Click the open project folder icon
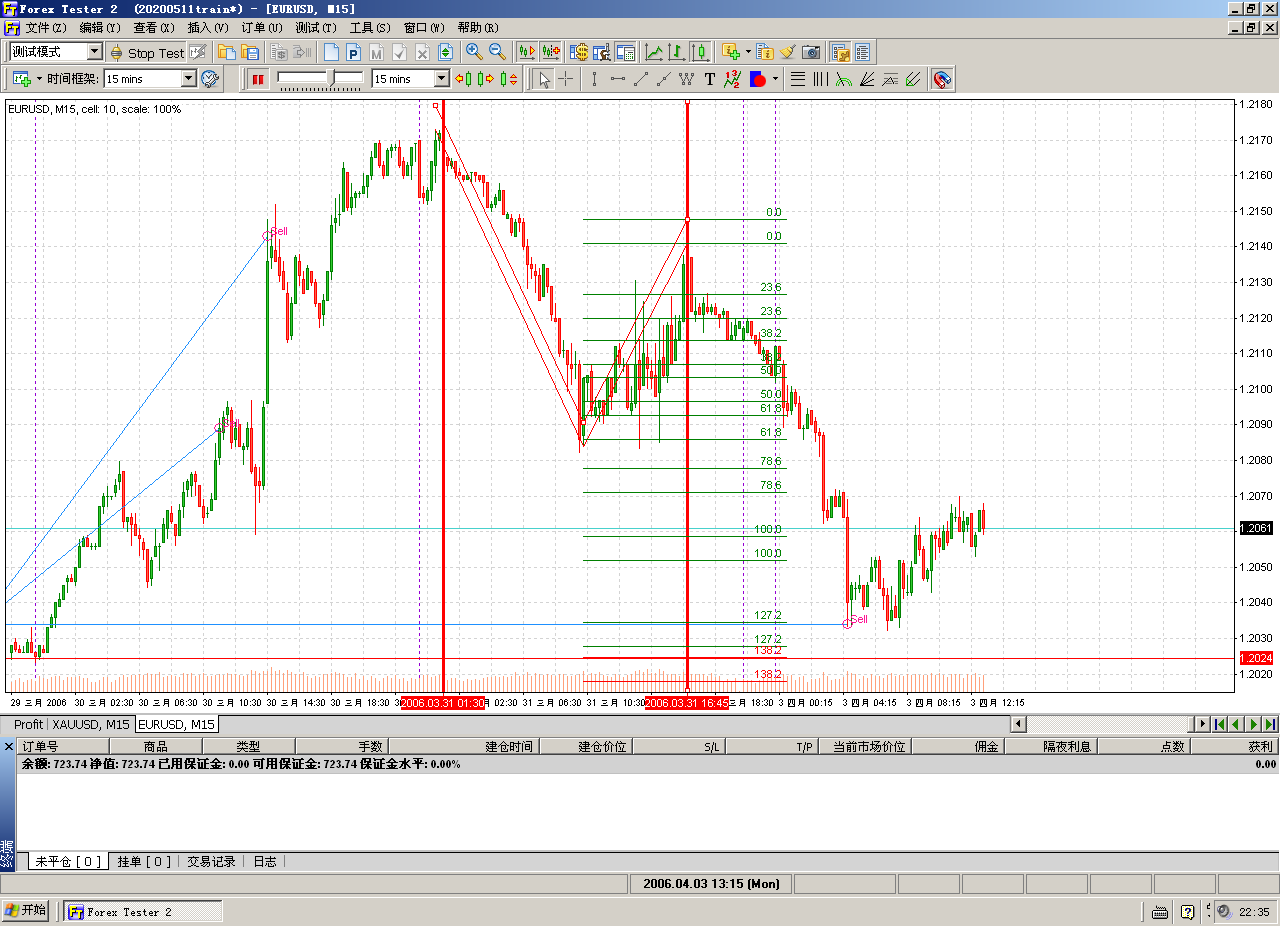The width and height of the screenshot is (1280, 926). (x=227, y=53)
